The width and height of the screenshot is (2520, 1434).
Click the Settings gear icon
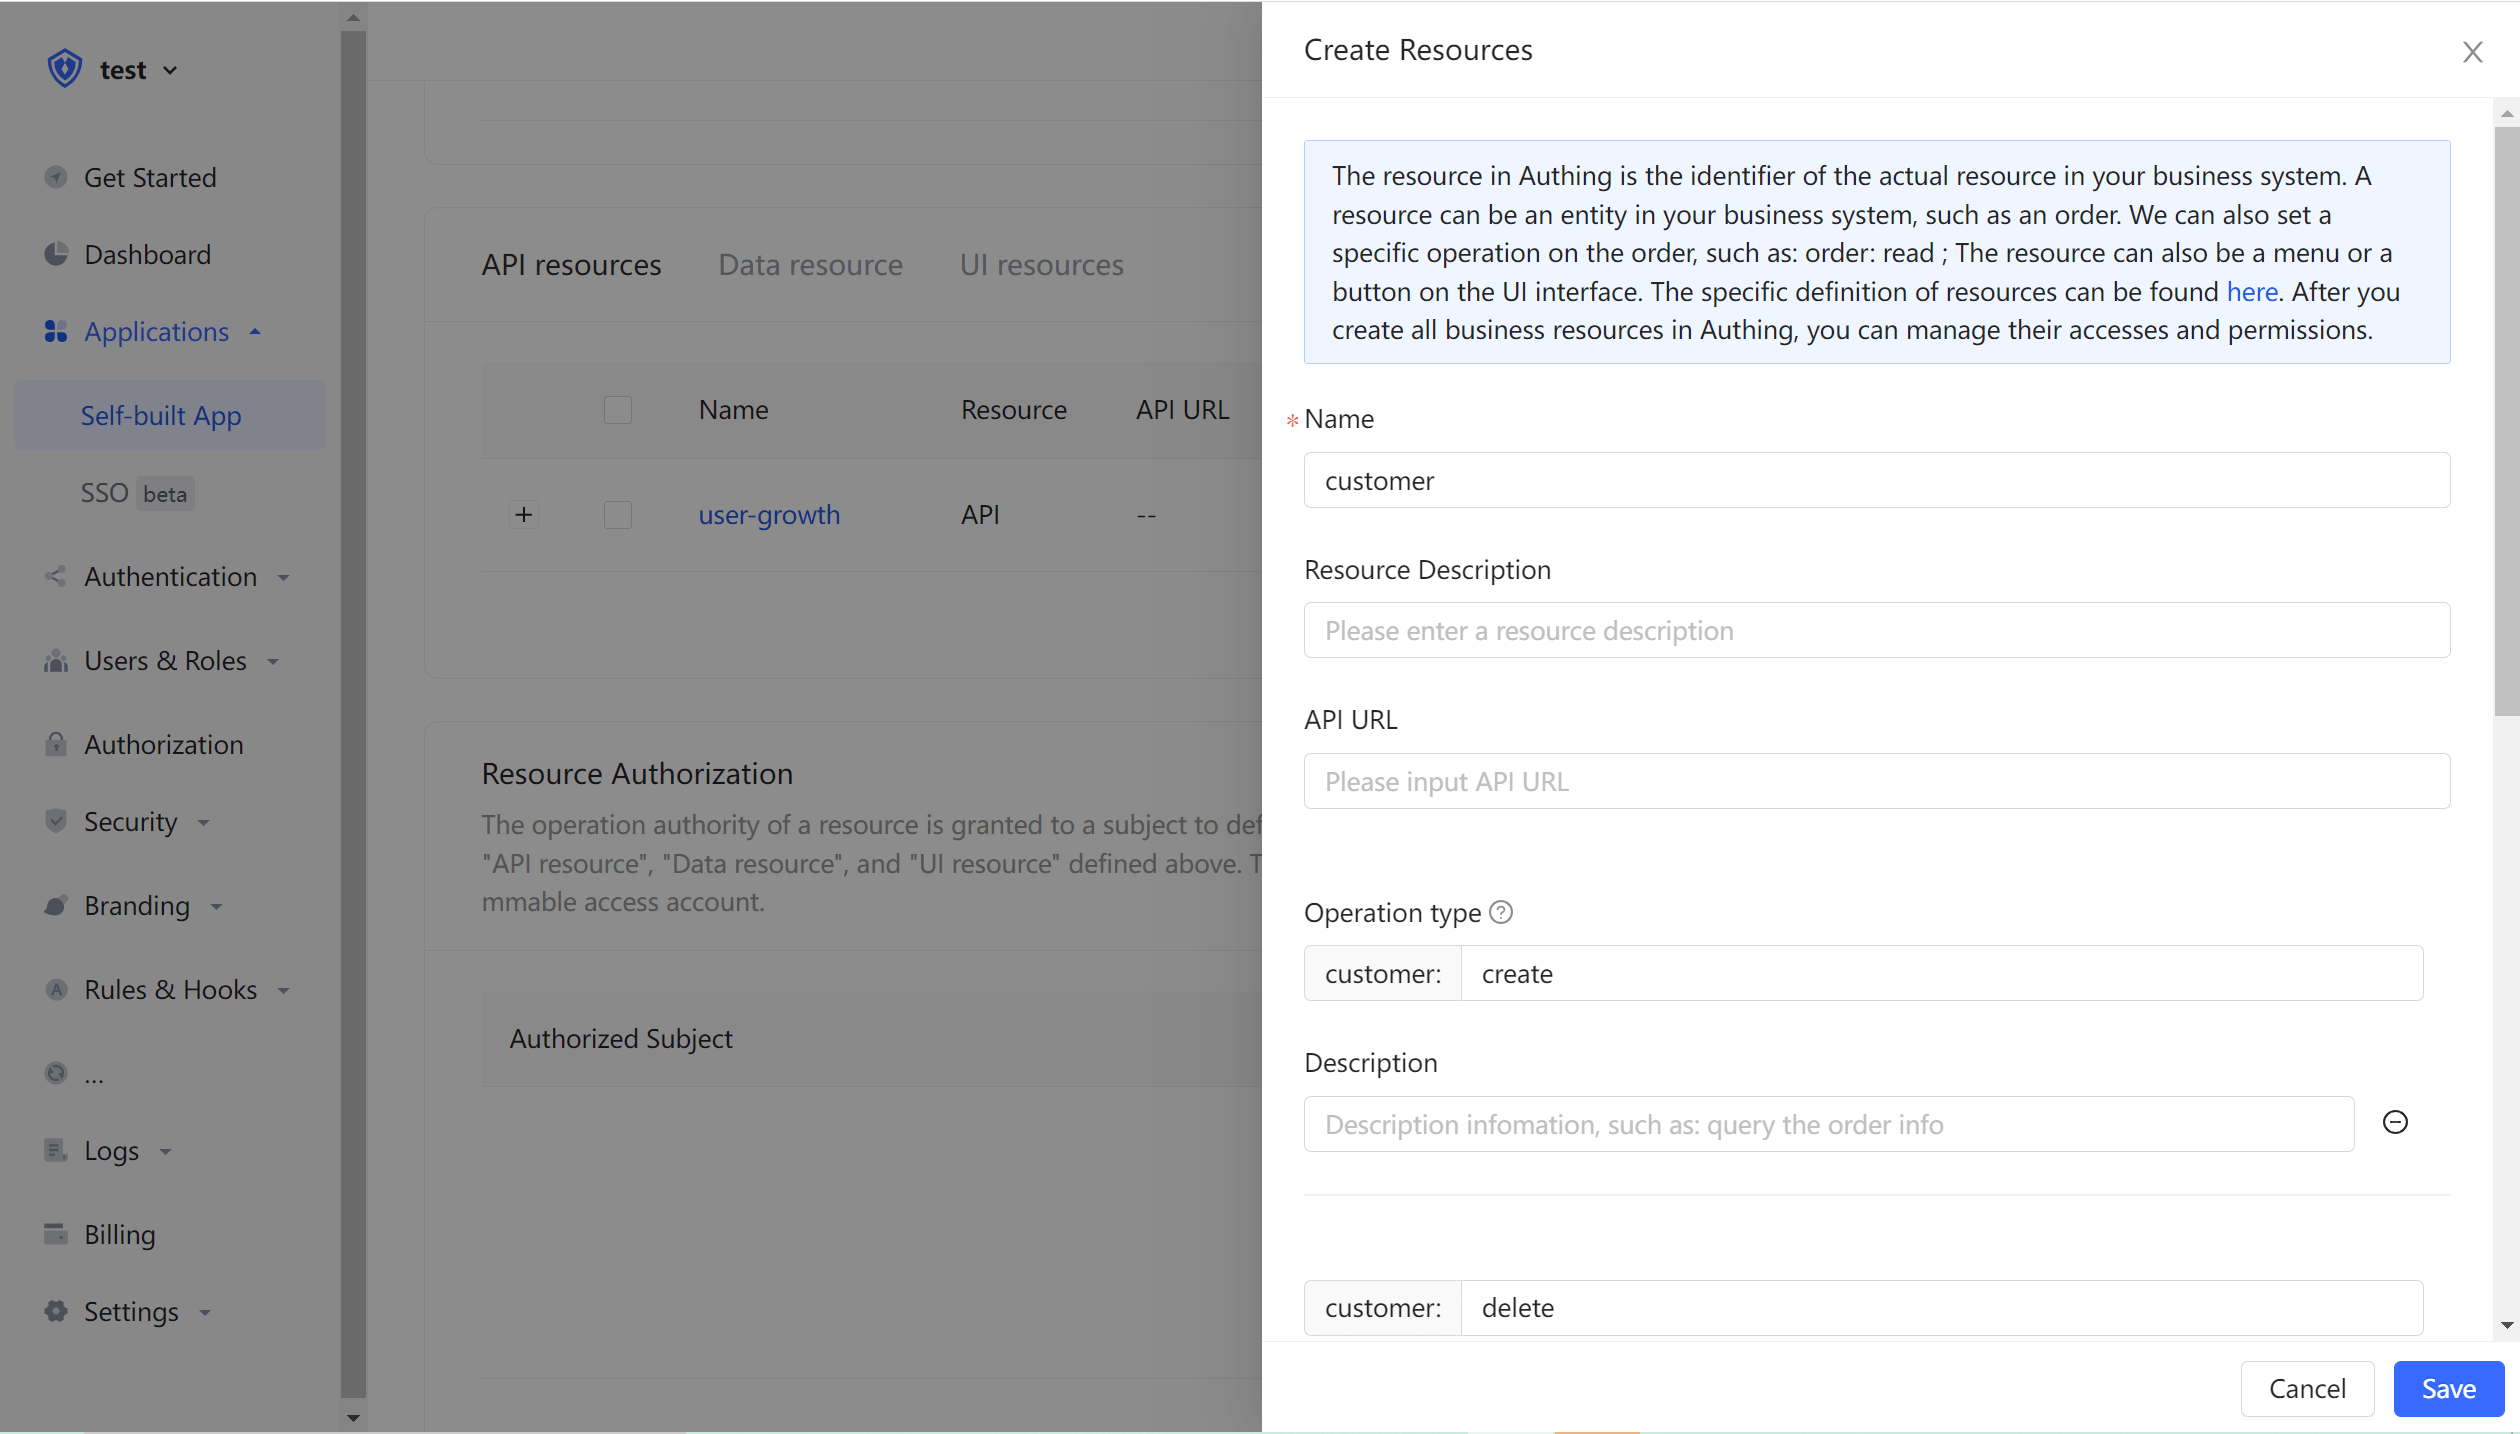56,1311
